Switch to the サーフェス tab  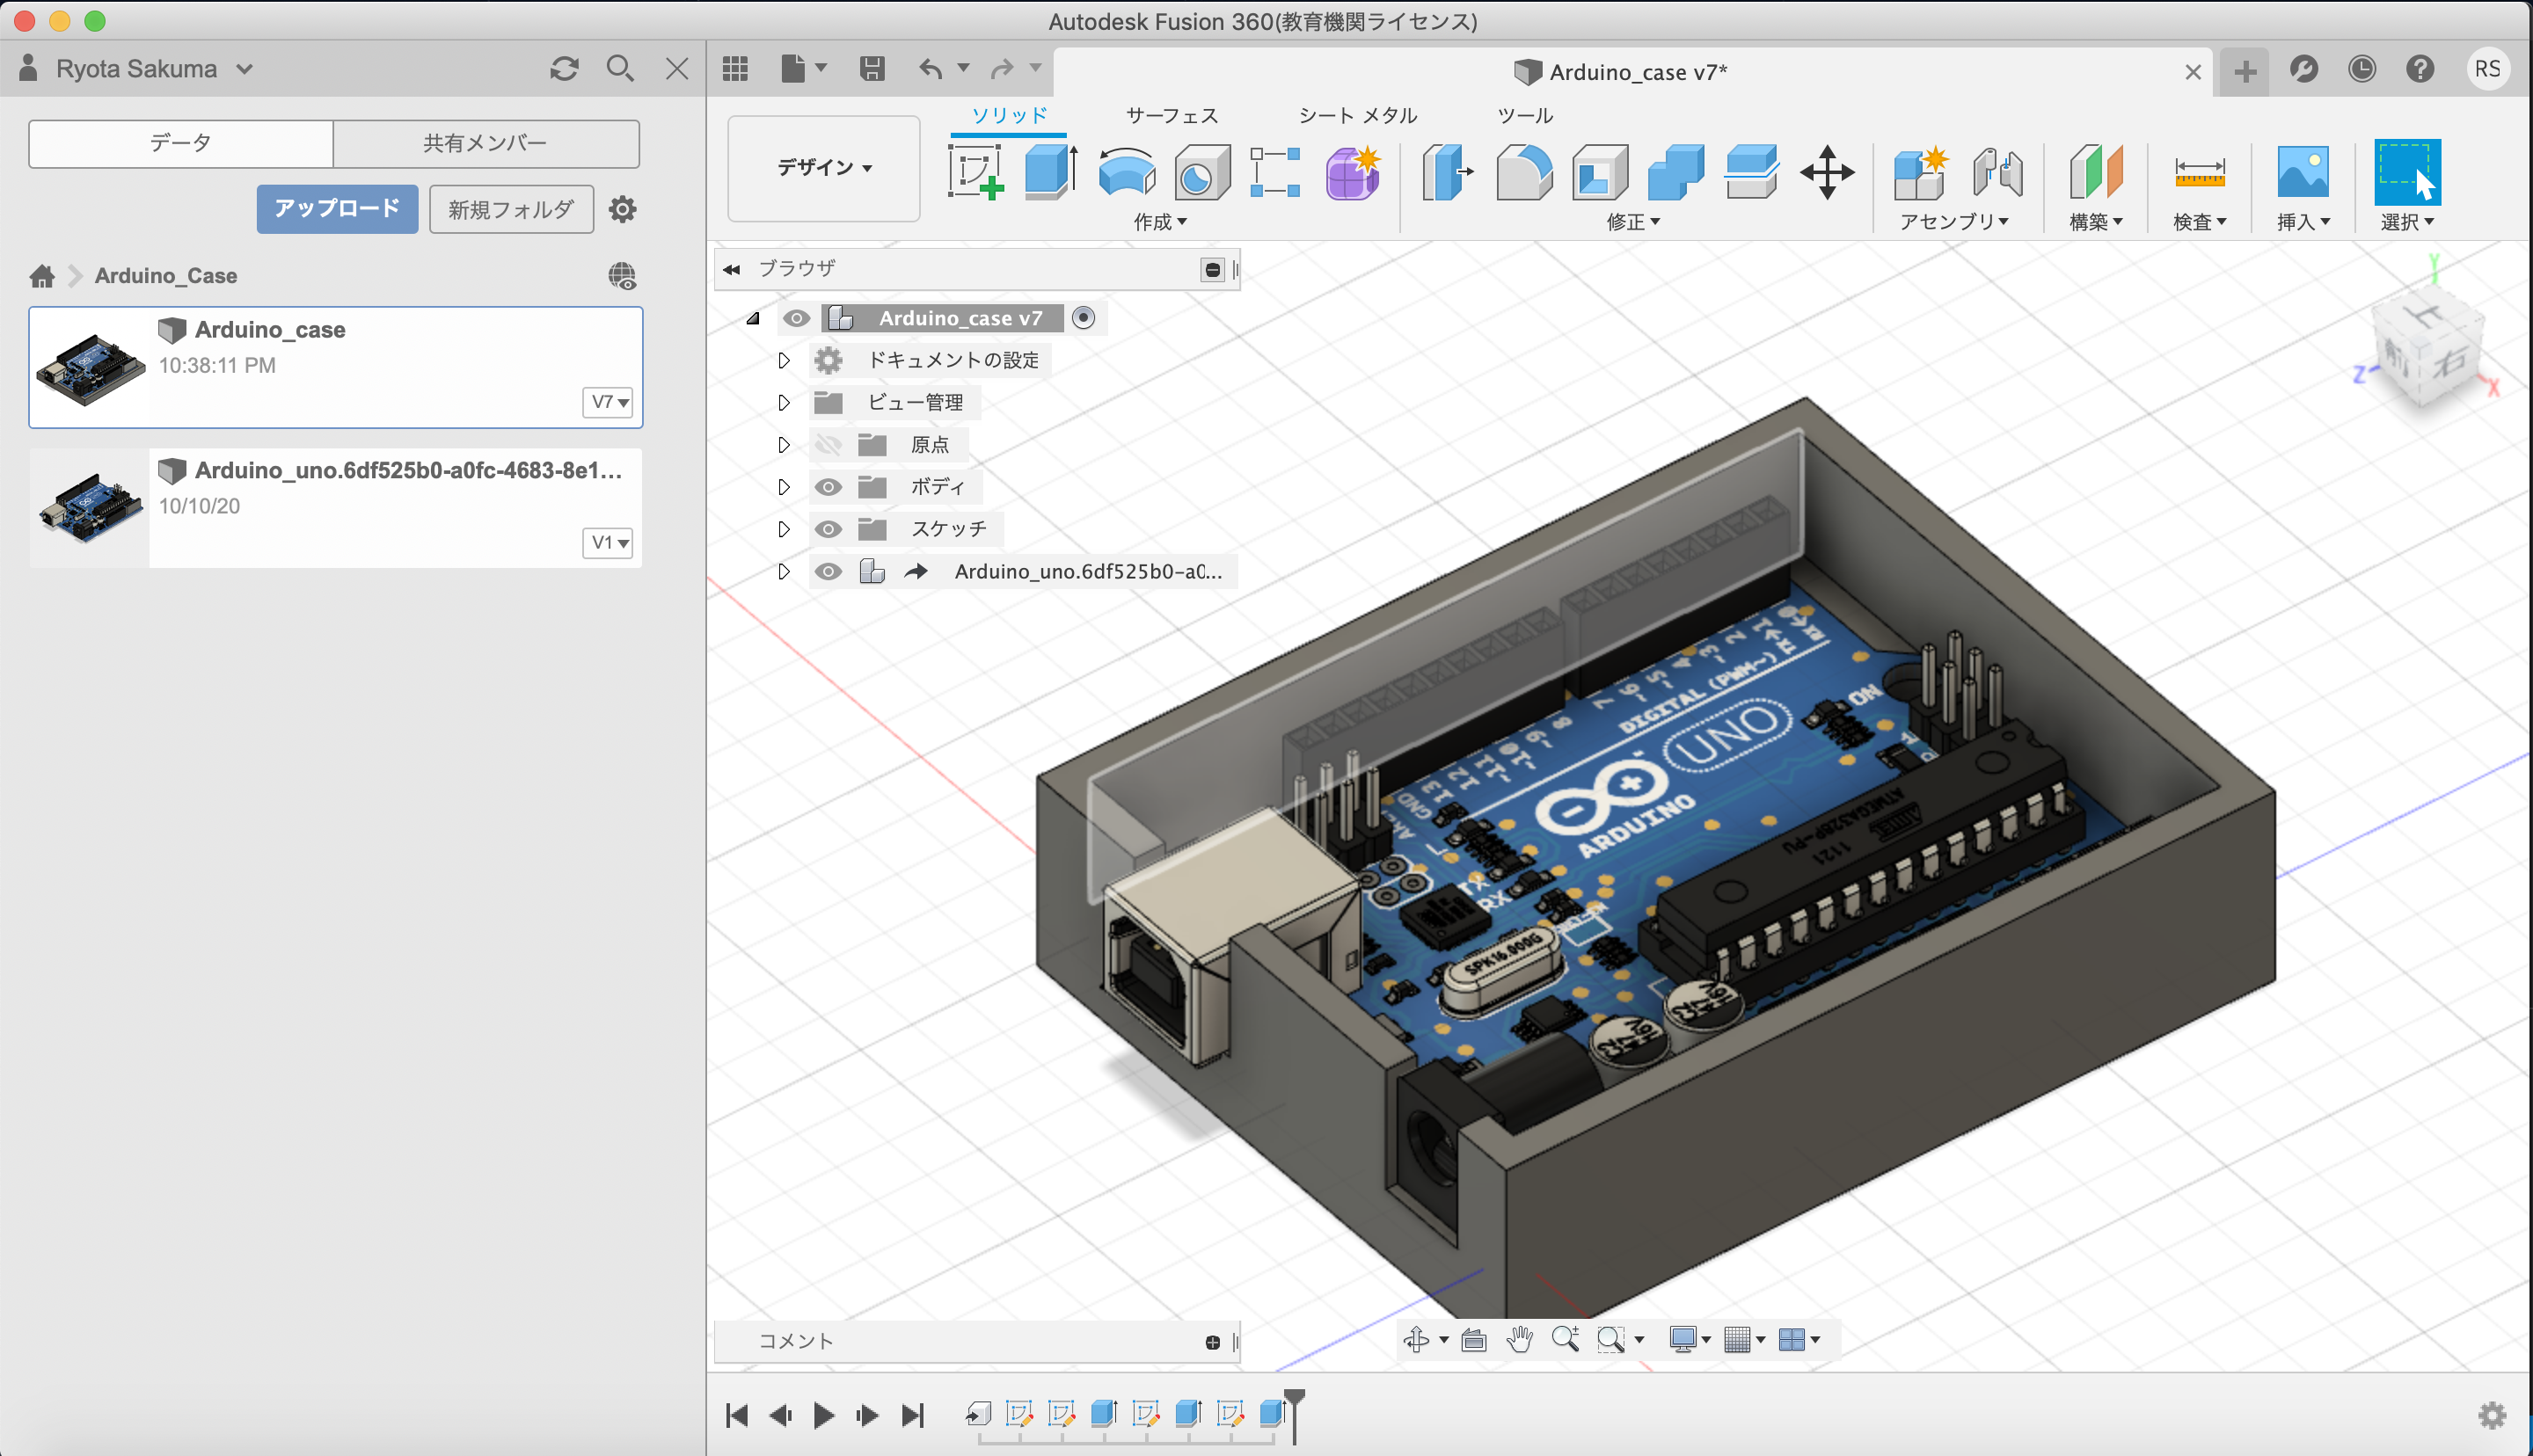(x=1172, y=116)
